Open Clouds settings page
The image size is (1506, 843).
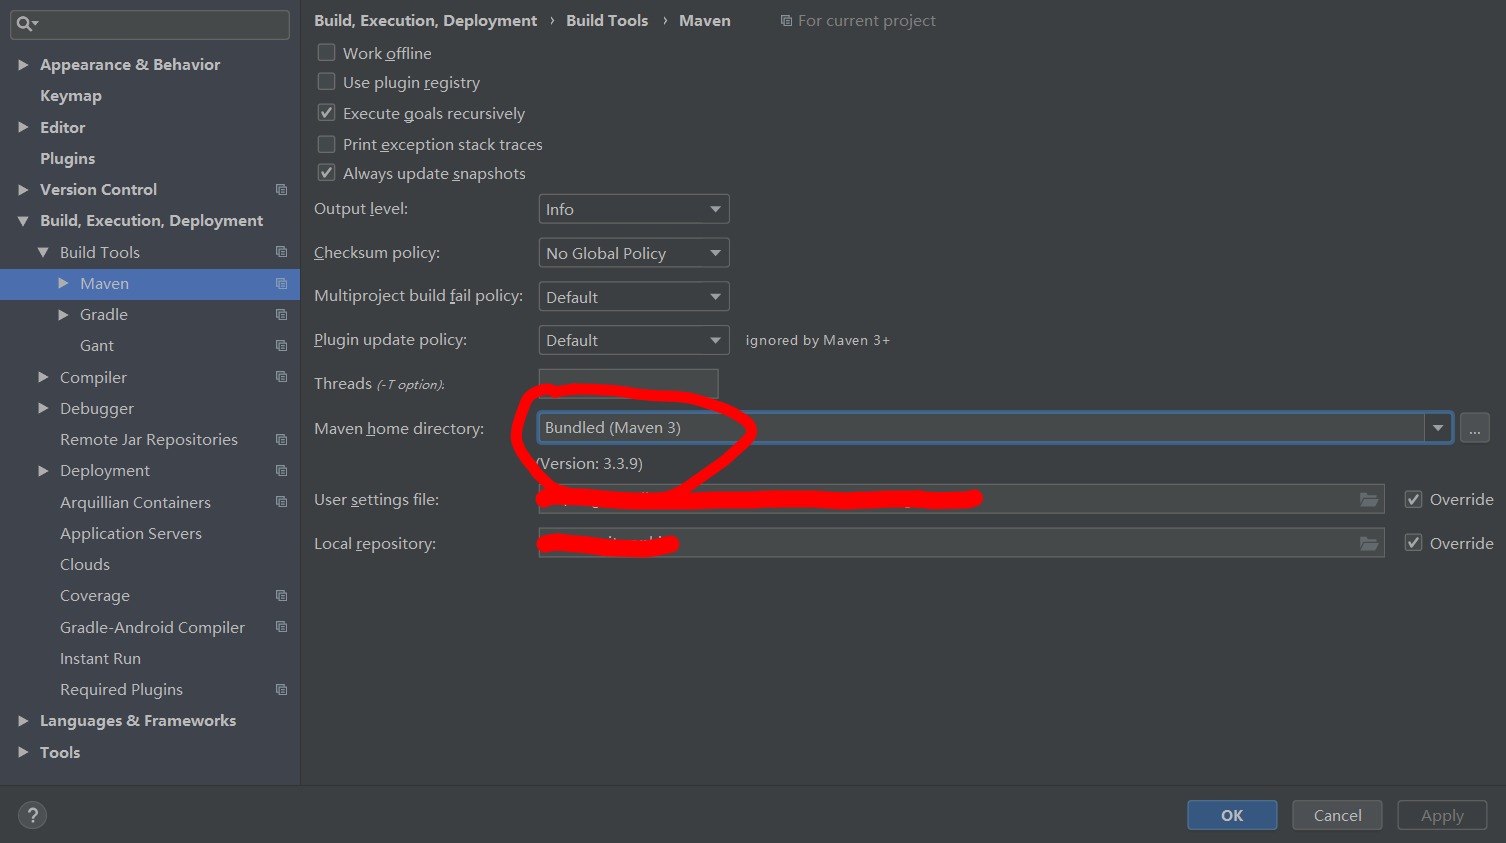pyautogui.click(x=85, y=565)
